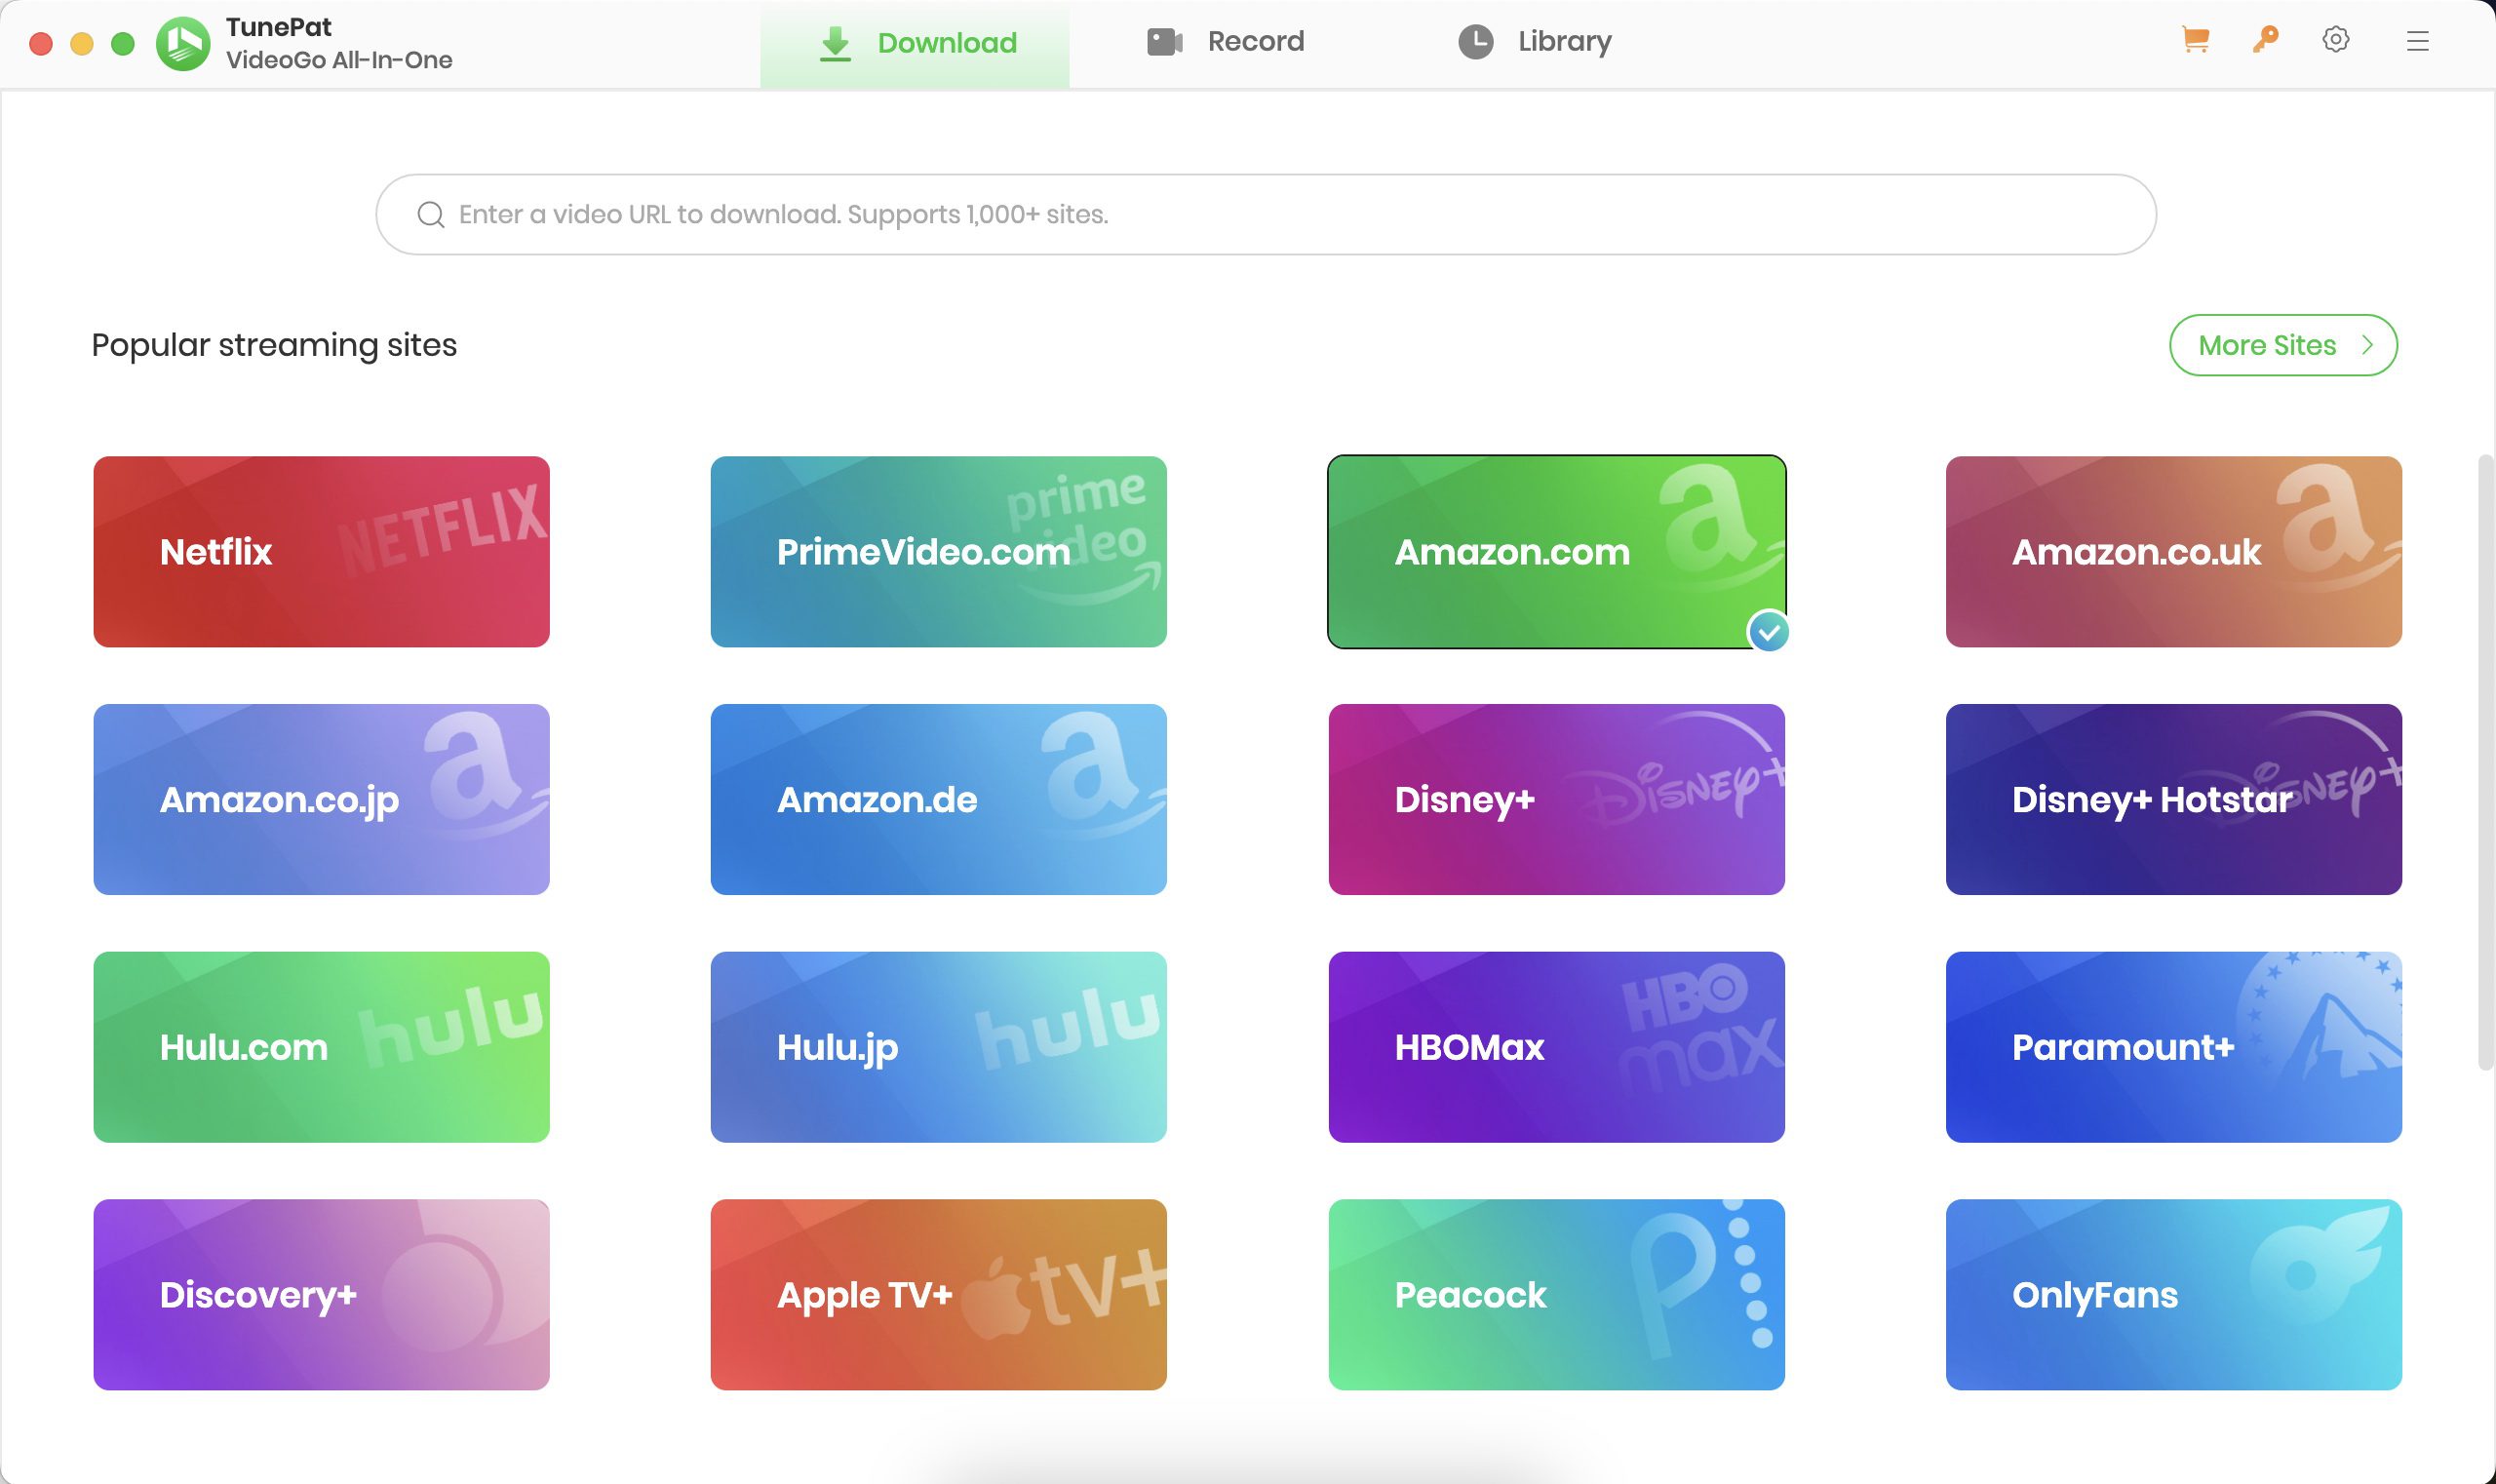Expand the More Sites list
Screen dimensions: 2496x1484
(2283, 346)
